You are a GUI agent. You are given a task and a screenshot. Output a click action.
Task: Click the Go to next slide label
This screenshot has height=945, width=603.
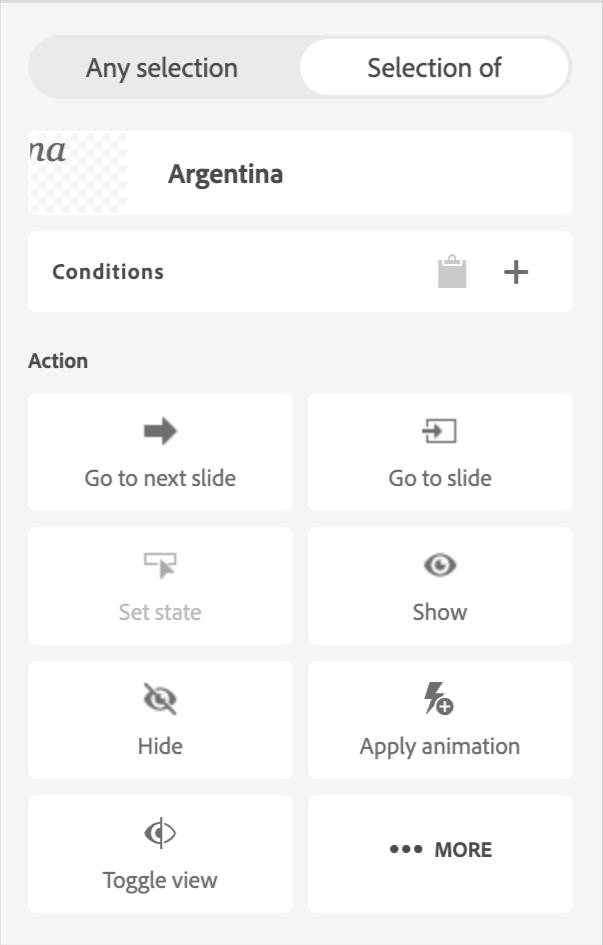(160, 478)
